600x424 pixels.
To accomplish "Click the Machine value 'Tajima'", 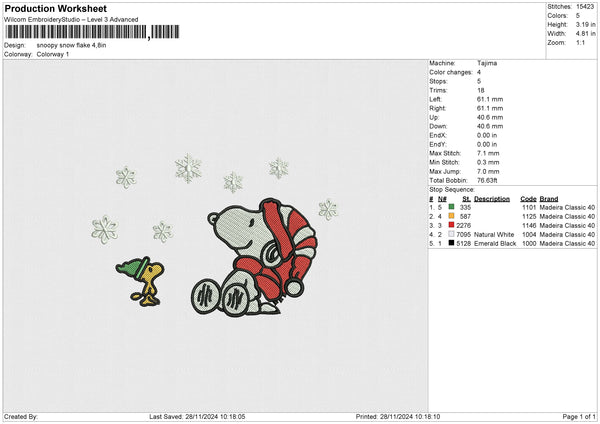I will (x=487, y=63).
